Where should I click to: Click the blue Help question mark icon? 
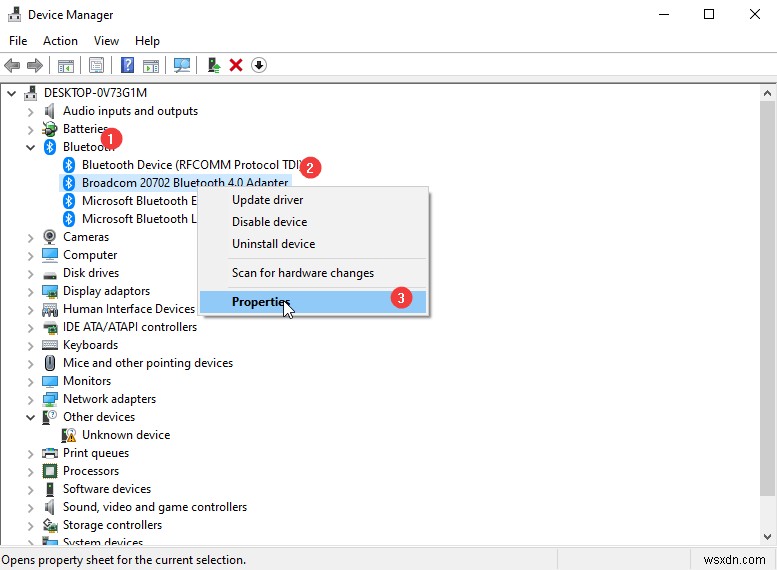[127, 65]
